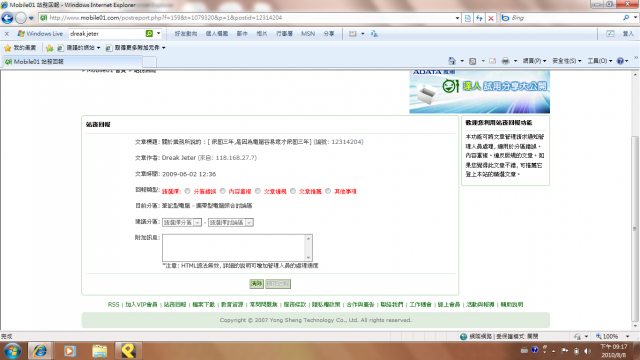Select 內容重複 radio button
The height and width of the screenshot is (360, 640).
[222, 191]
